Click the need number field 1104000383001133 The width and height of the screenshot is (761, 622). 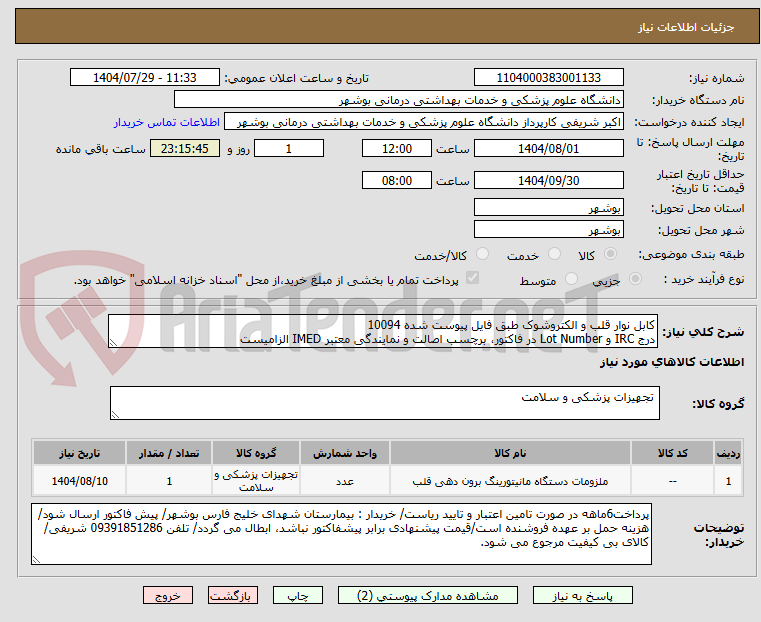(x=548, y=78)
